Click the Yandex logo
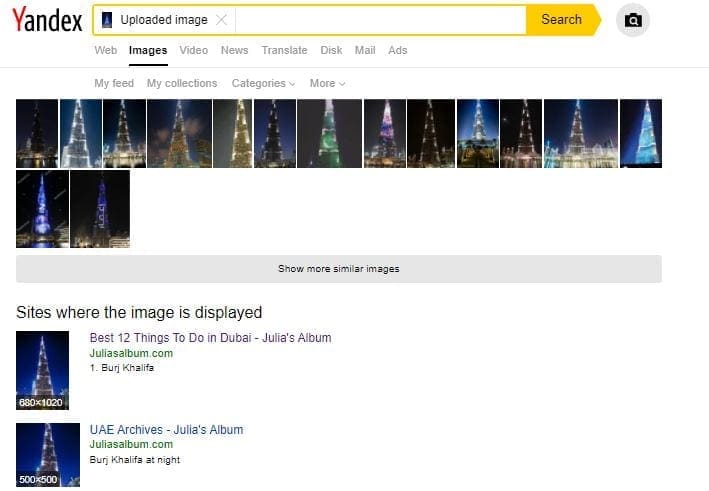 pos(47,20)
